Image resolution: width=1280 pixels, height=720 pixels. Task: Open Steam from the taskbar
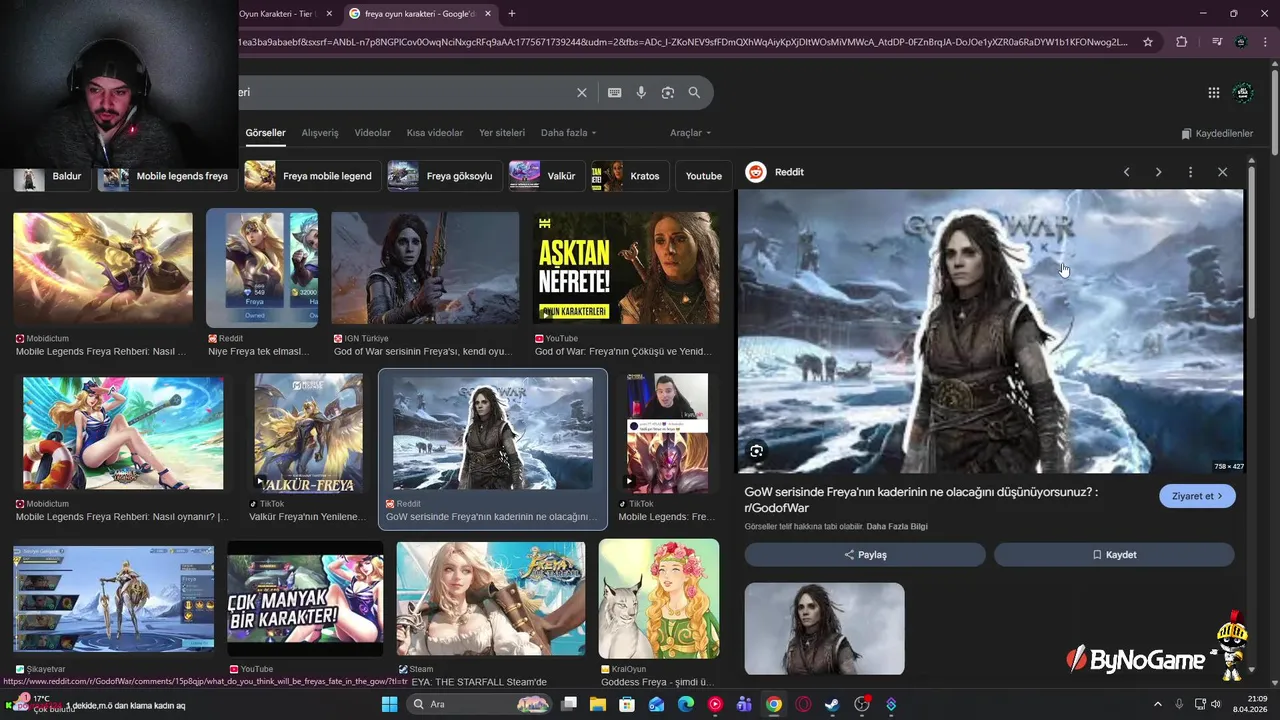(x=832, y=704)
